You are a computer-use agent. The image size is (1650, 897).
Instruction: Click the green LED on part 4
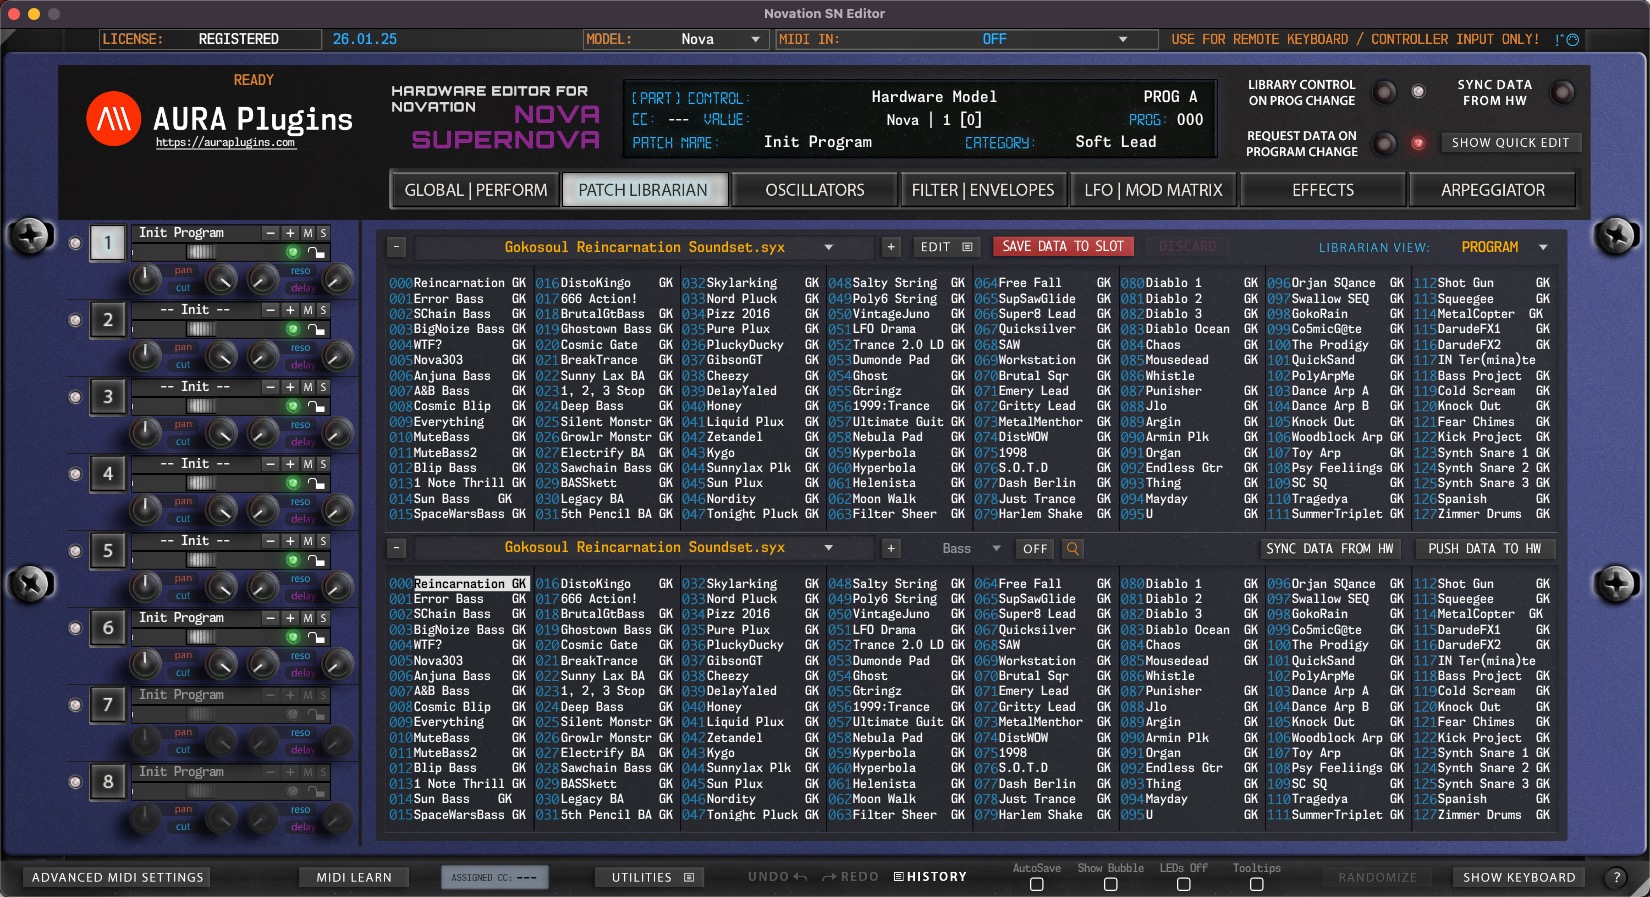(x=293, y=483)
